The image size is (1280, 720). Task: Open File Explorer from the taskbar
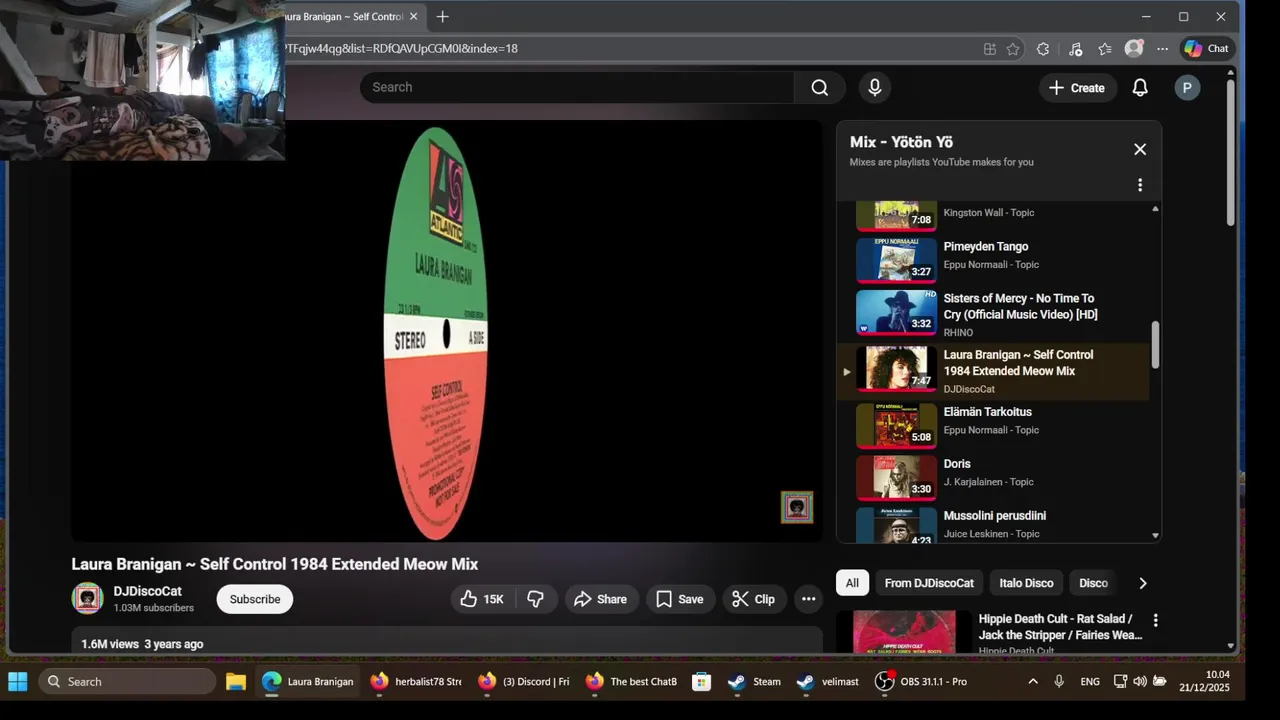tap(236, 682)
